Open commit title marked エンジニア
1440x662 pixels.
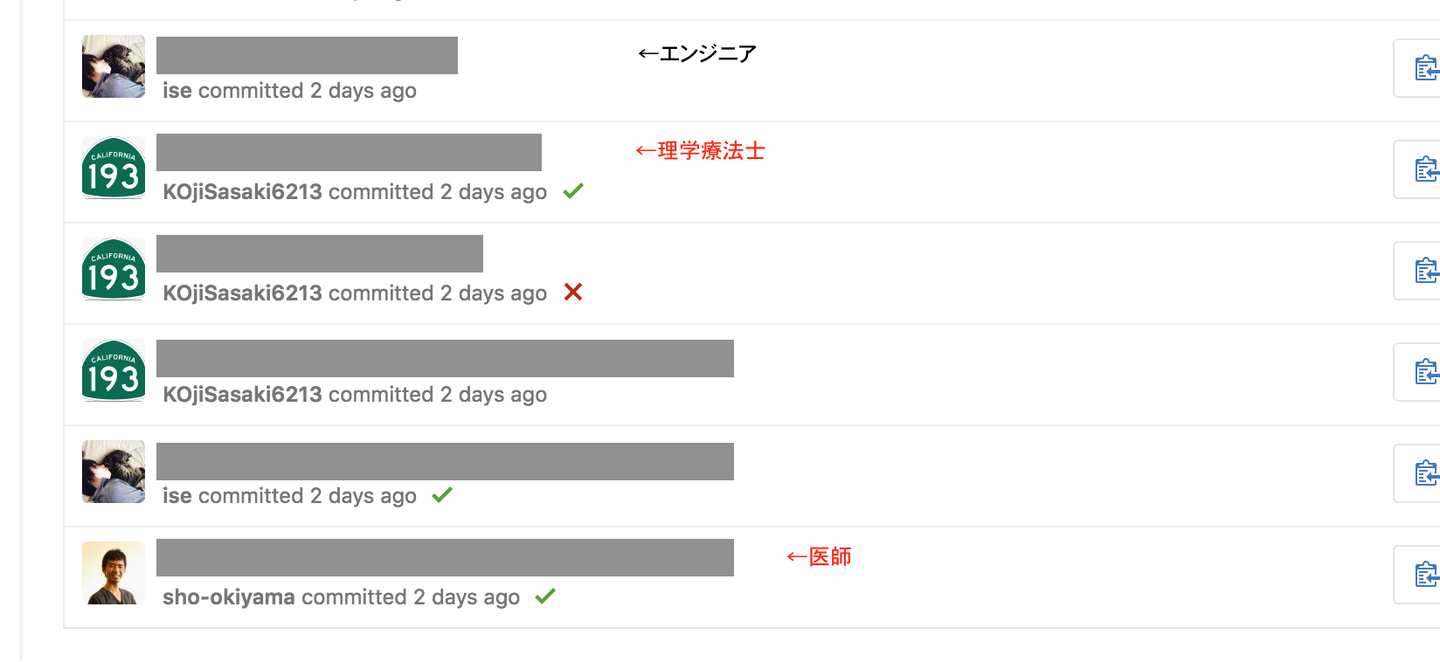coord(307,55)
